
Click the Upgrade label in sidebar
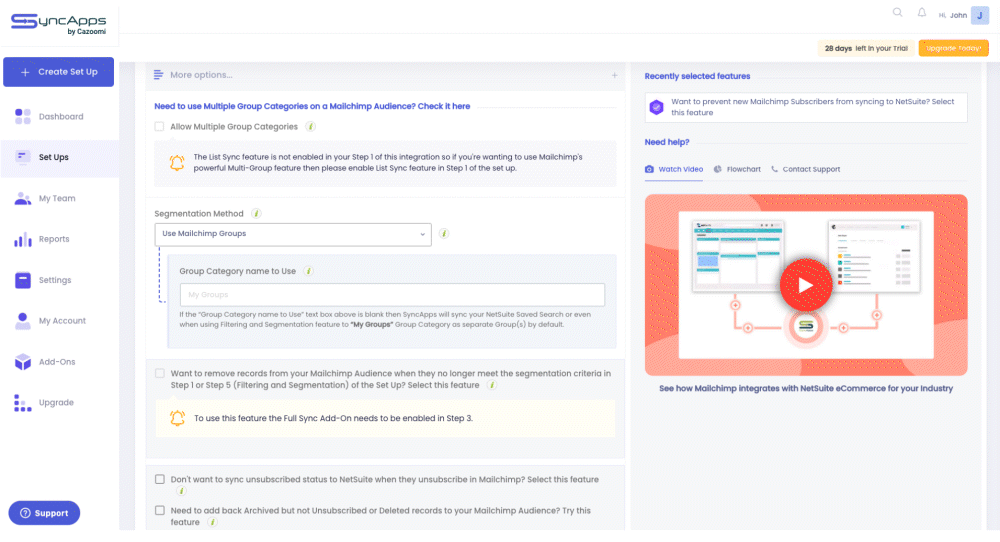pos(56,402)
